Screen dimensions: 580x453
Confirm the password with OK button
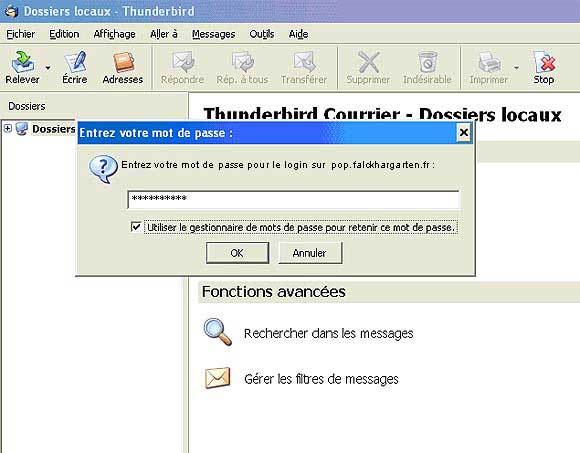[x=237, y=253]
